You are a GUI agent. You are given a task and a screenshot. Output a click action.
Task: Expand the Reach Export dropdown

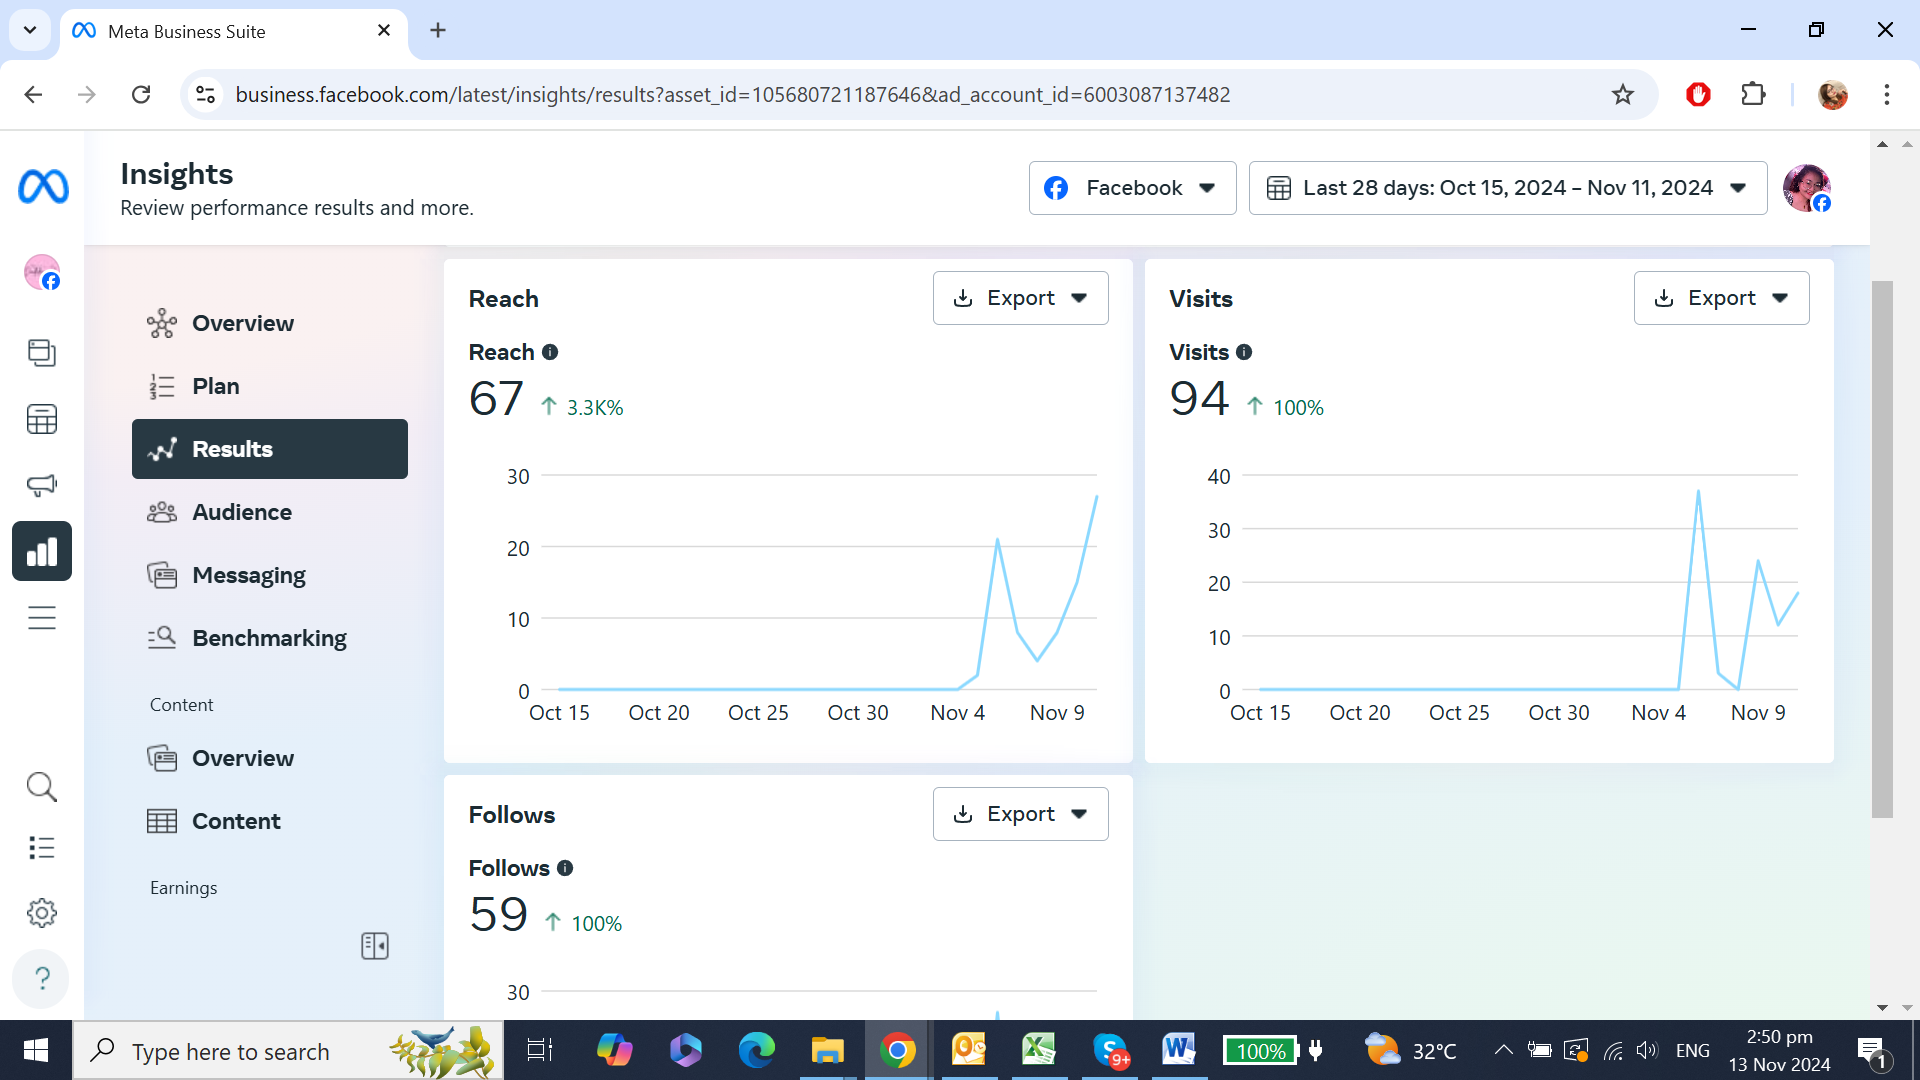click(x=1020, y=298)
